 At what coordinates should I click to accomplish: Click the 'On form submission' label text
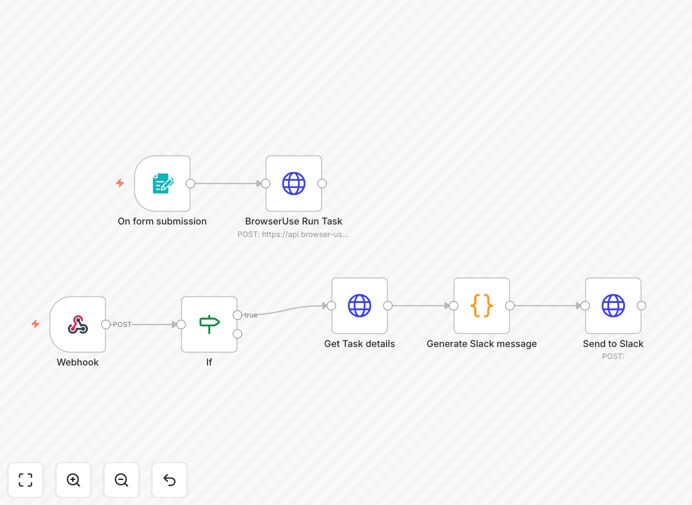pos(162,221)
